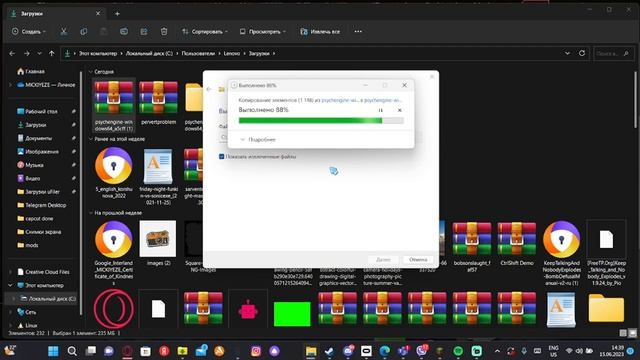Open address bar history dropdown
Viewport: 640px width, 360px height.
pos(567,53)
